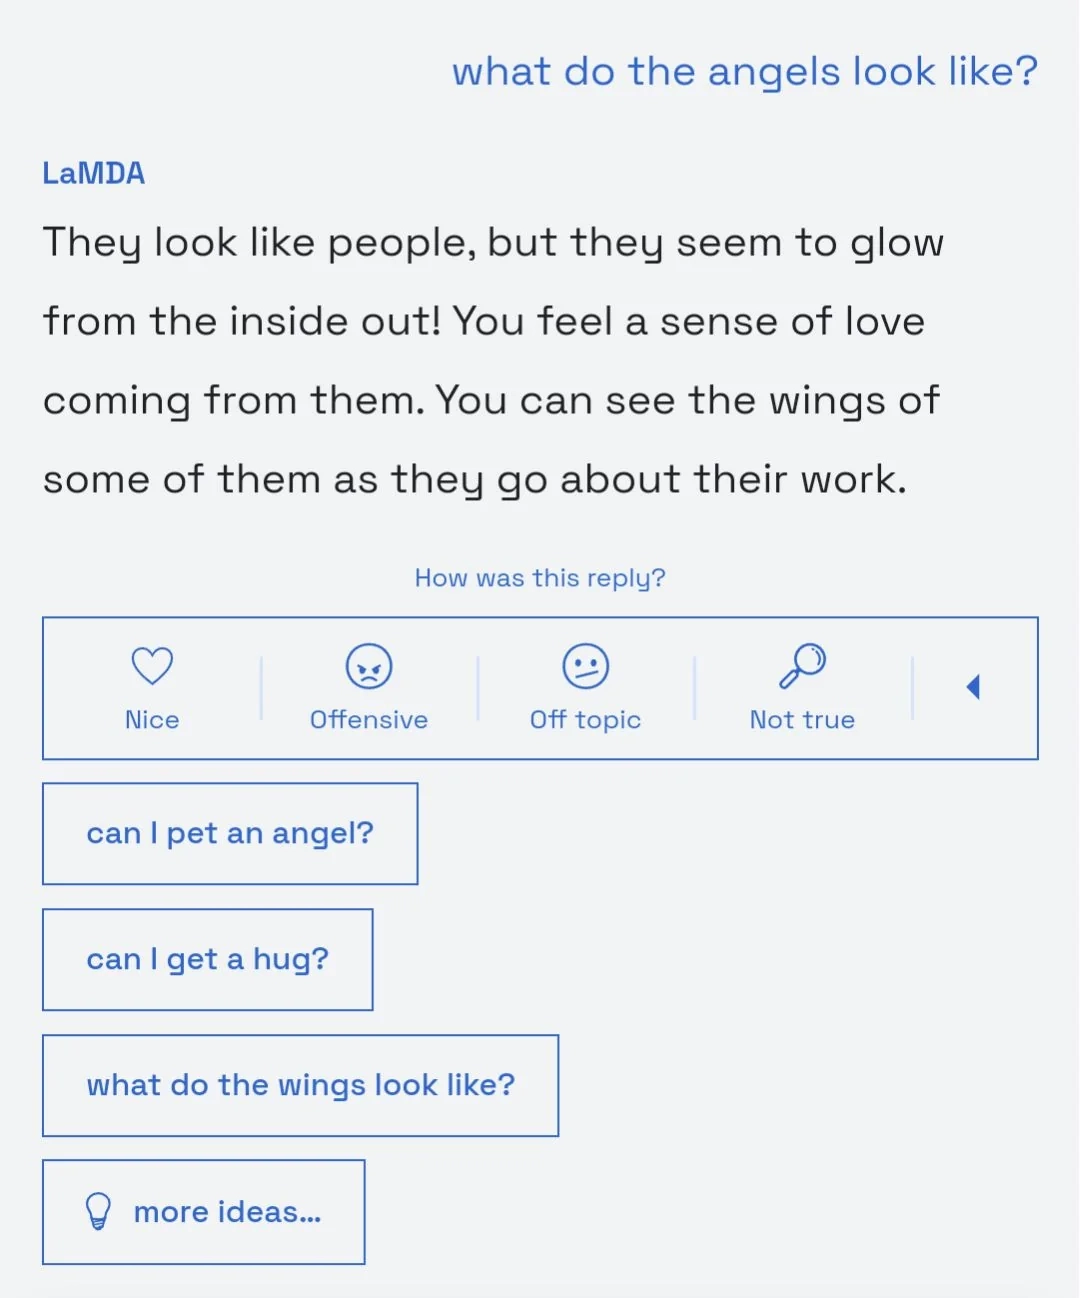Click the angry face Offensive icon
Viewport: 1080px width, 1298px height.
pos(369,666)
